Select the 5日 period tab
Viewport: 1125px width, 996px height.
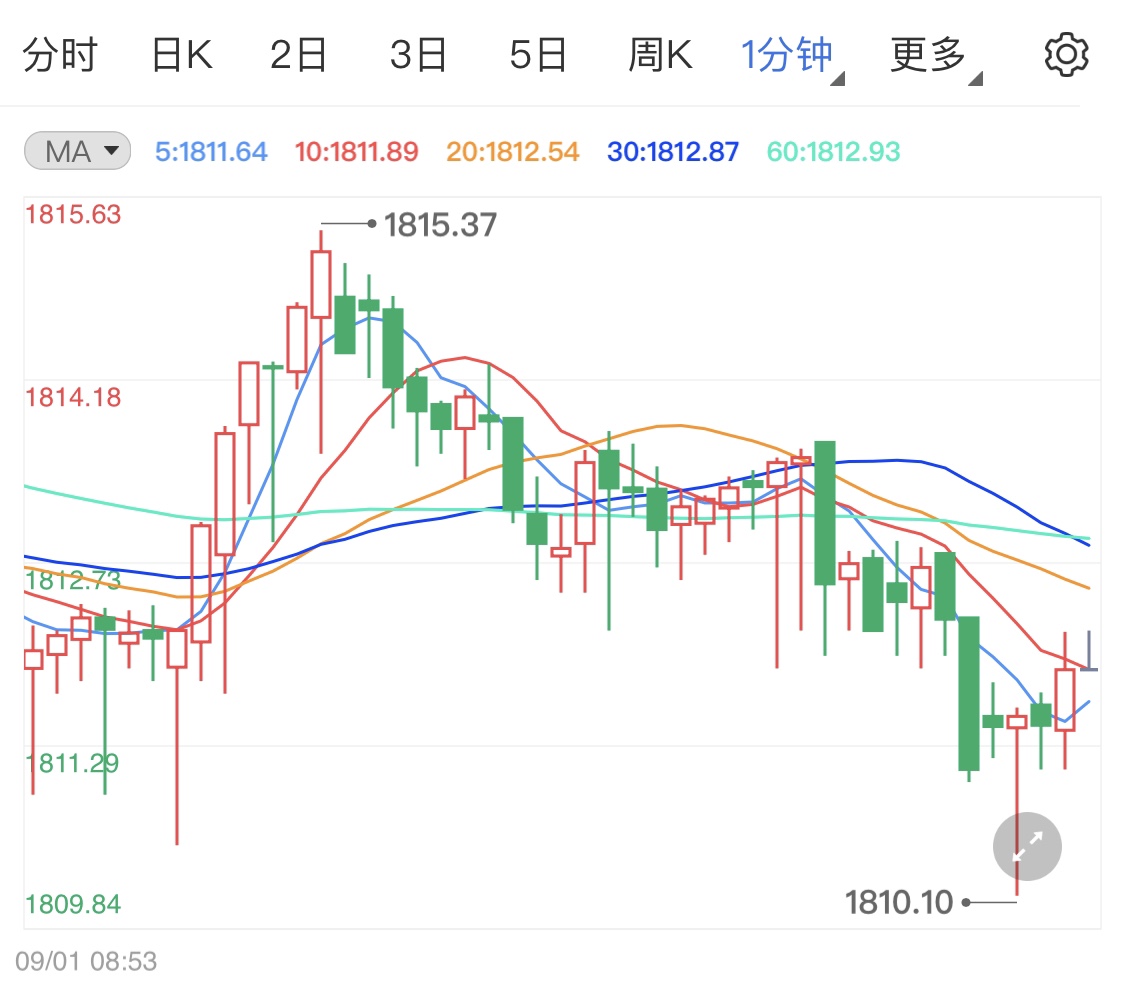tap(538, 55)
